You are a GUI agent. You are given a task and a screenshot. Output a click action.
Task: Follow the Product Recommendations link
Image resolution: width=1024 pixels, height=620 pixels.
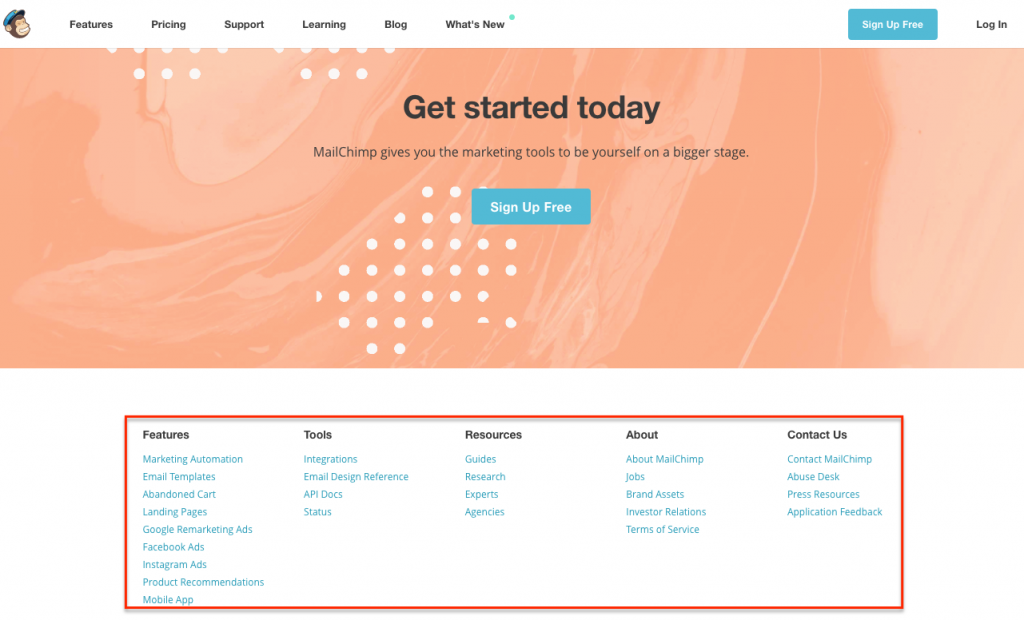(x=203, y=582)
